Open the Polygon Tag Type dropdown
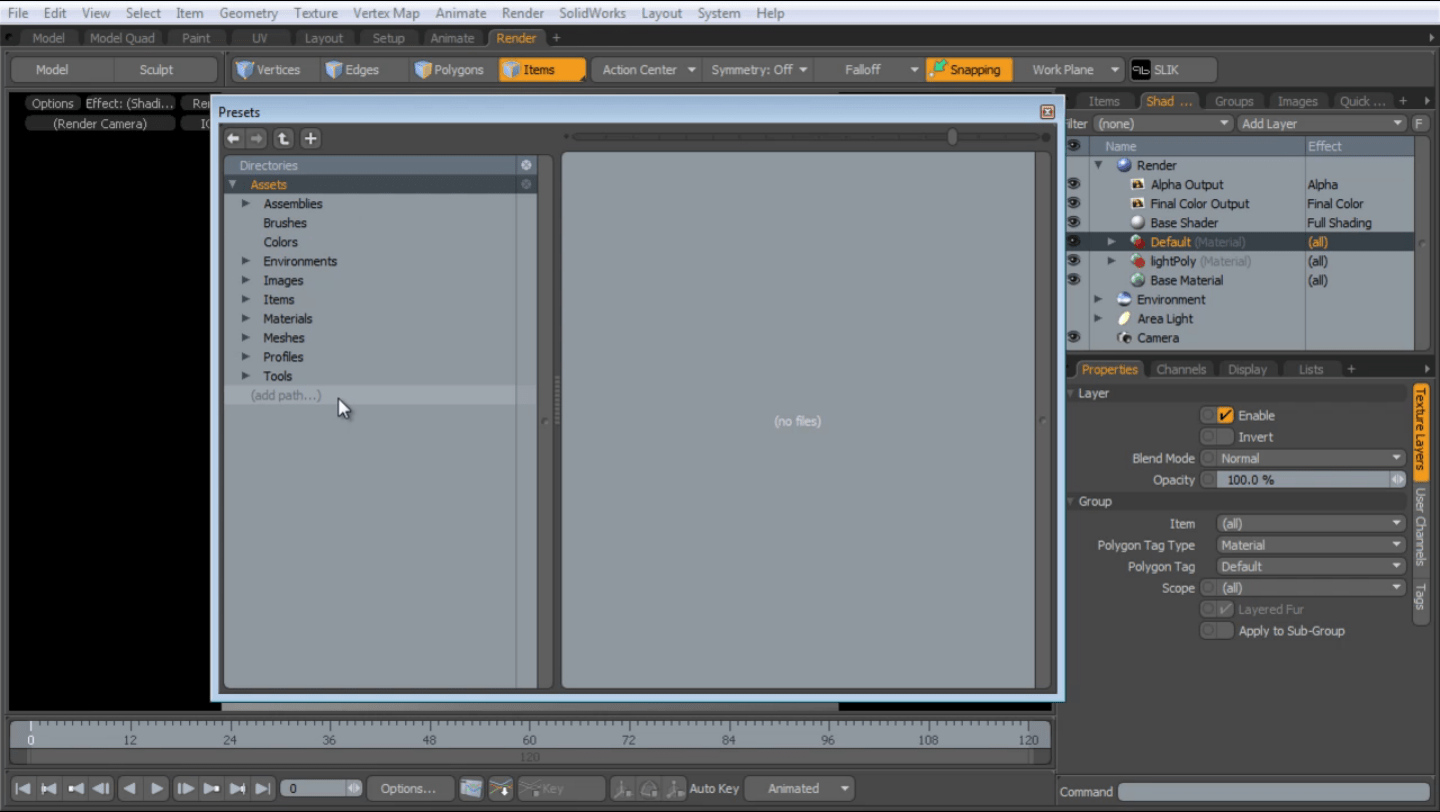 1310,545
